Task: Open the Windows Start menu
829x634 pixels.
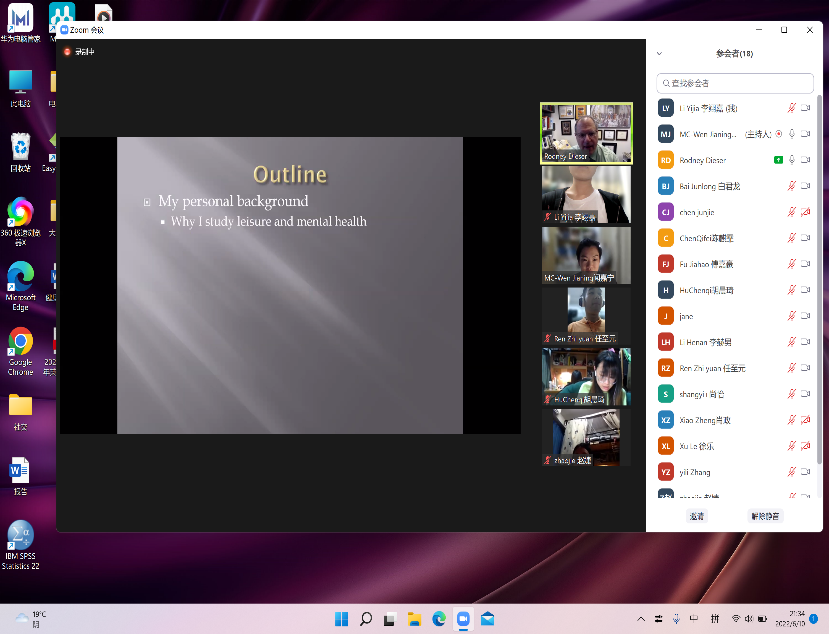Action: (340, 618)
